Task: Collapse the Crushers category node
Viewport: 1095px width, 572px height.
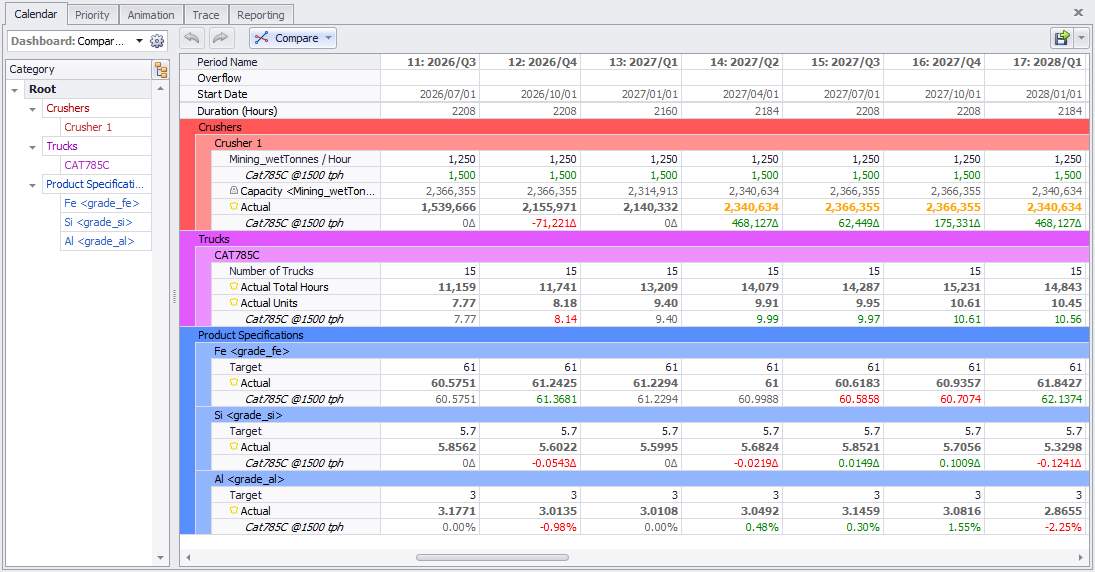Action: [x=33, y=109]
